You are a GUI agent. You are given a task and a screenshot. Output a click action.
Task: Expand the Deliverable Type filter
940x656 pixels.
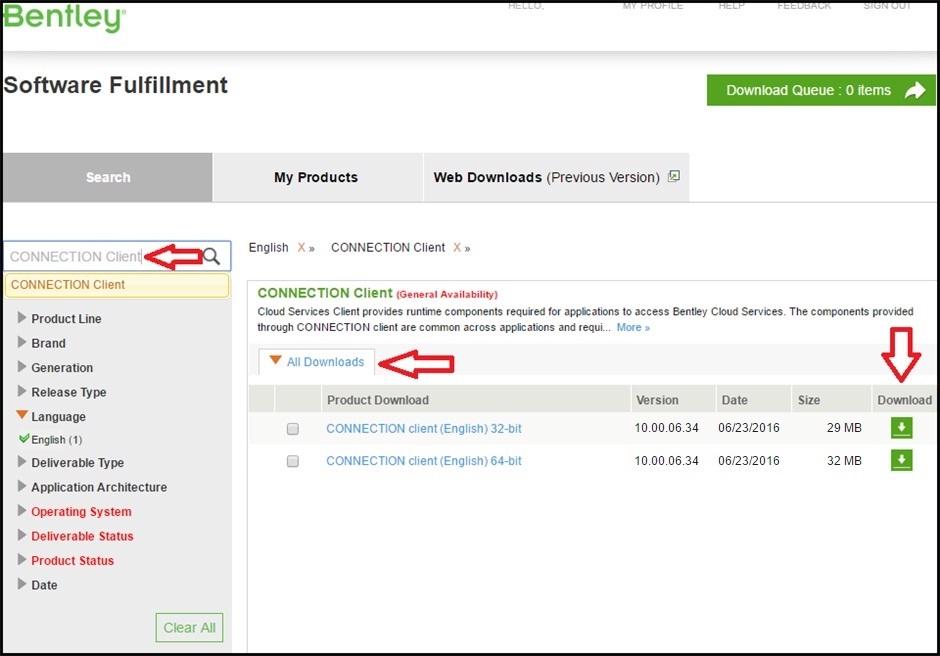click(22, 462)
